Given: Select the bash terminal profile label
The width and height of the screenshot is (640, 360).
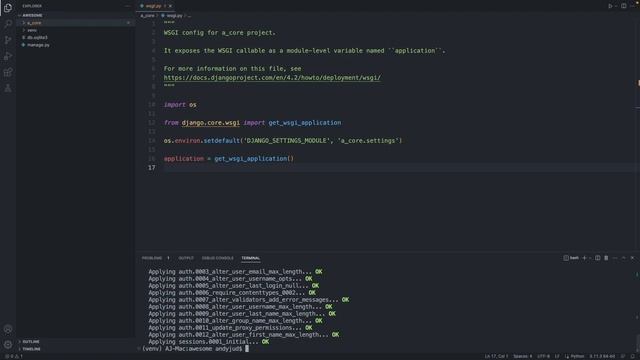Looking at the screenshot, I should [x=571, y=258].
